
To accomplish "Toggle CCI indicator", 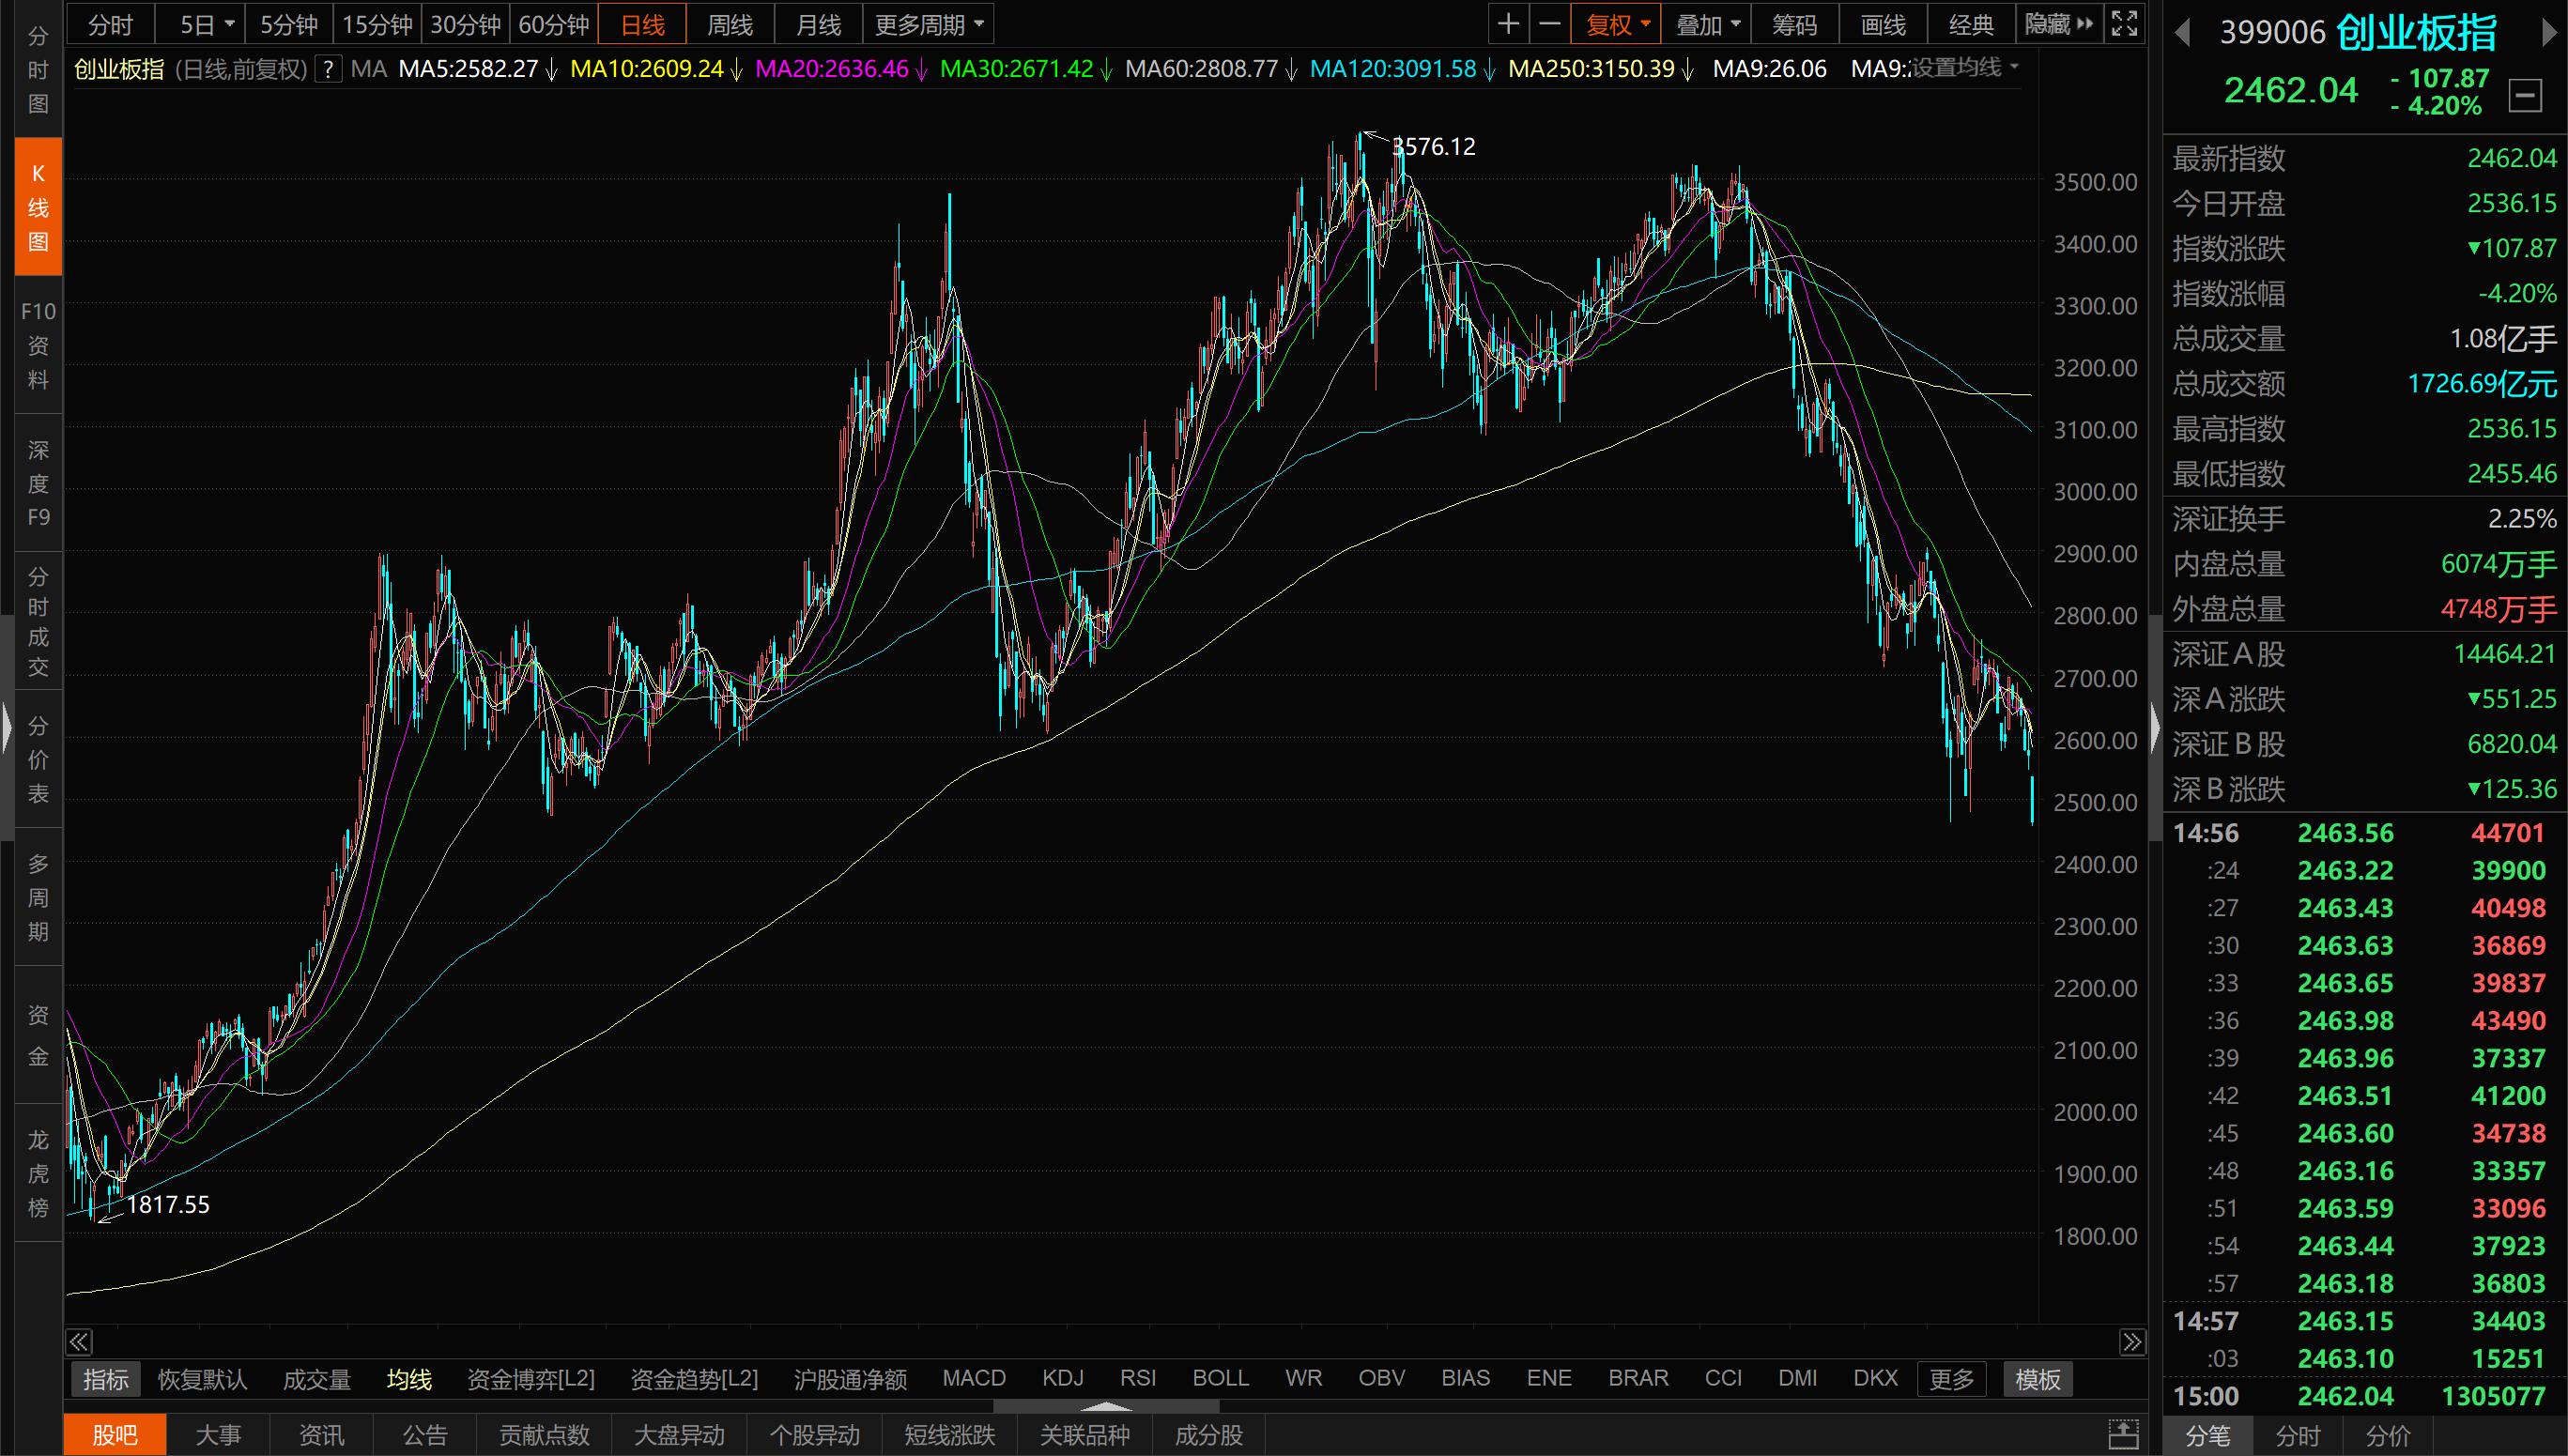I will (x=1723, y=1378).
